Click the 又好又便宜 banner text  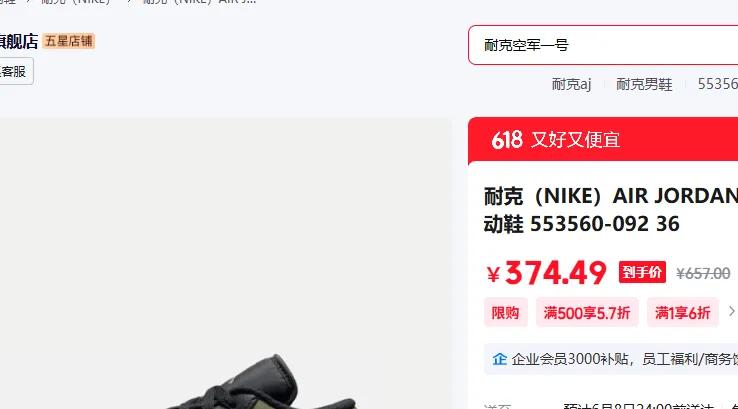tap(575, 140)
